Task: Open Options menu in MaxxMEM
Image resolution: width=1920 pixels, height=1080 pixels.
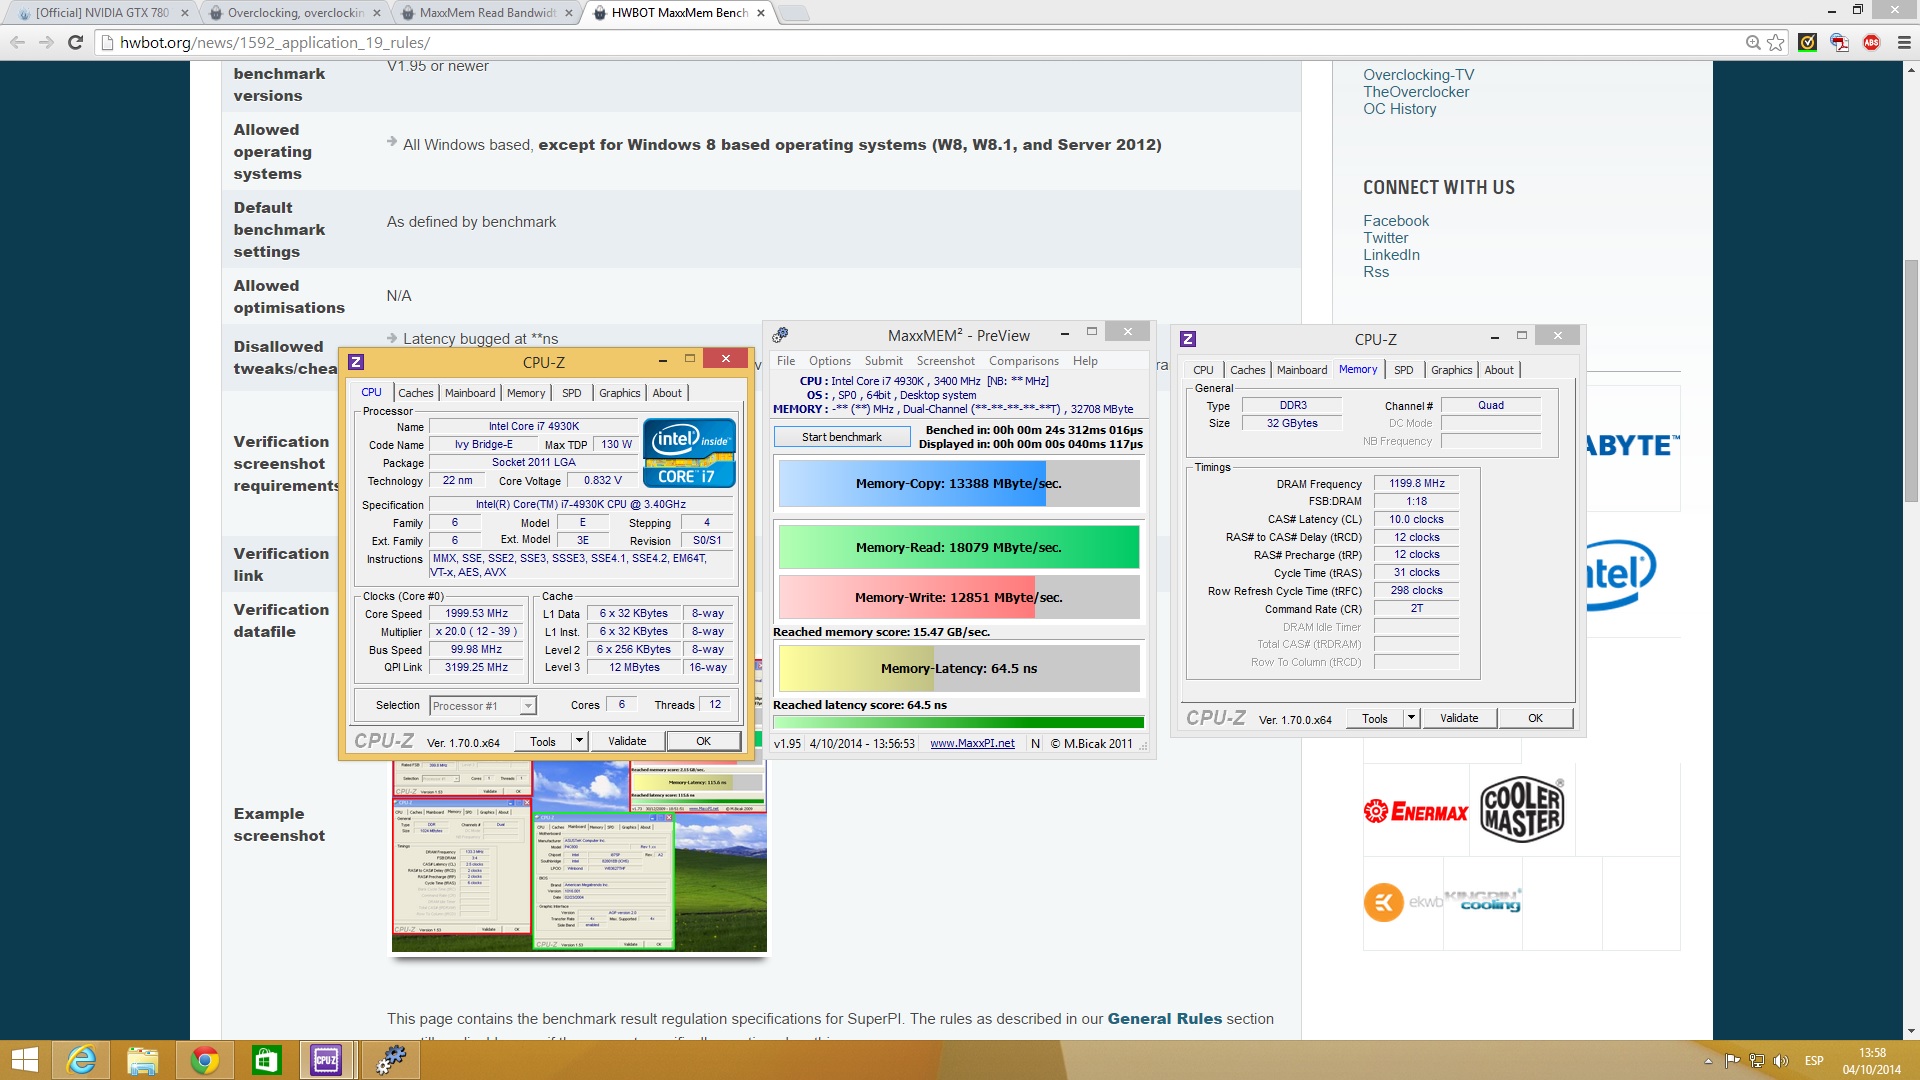Action: click(x=830, y=361)
